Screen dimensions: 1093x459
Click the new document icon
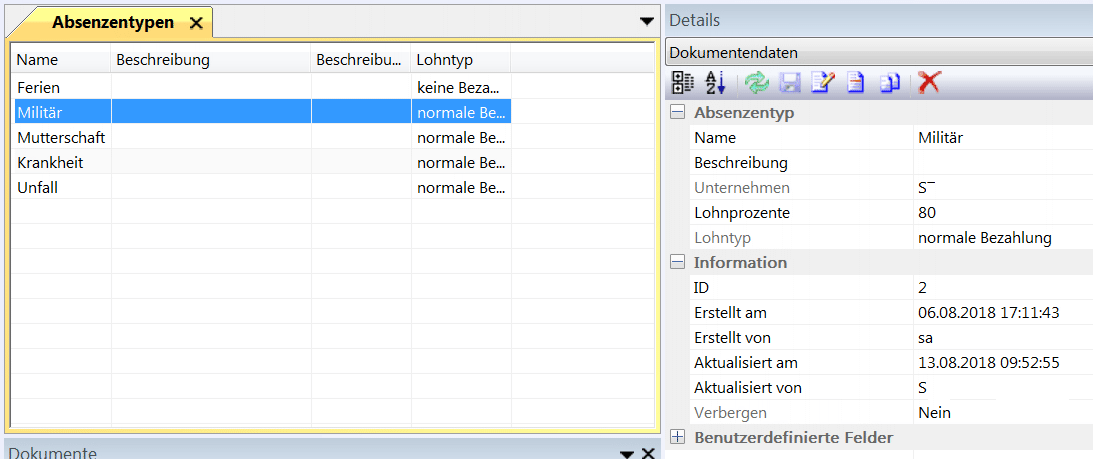[x=855, y=83]
